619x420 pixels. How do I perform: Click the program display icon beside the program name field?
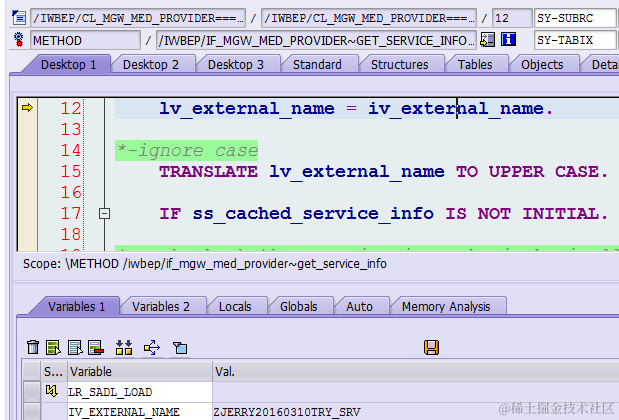(x=19, y=18)
